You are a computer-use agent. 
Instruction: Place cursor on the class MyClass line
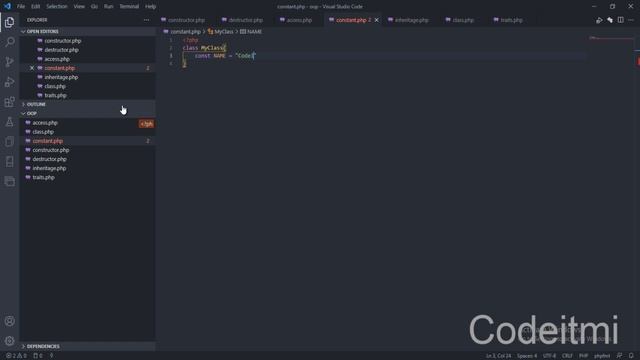[x=204, y=48]
